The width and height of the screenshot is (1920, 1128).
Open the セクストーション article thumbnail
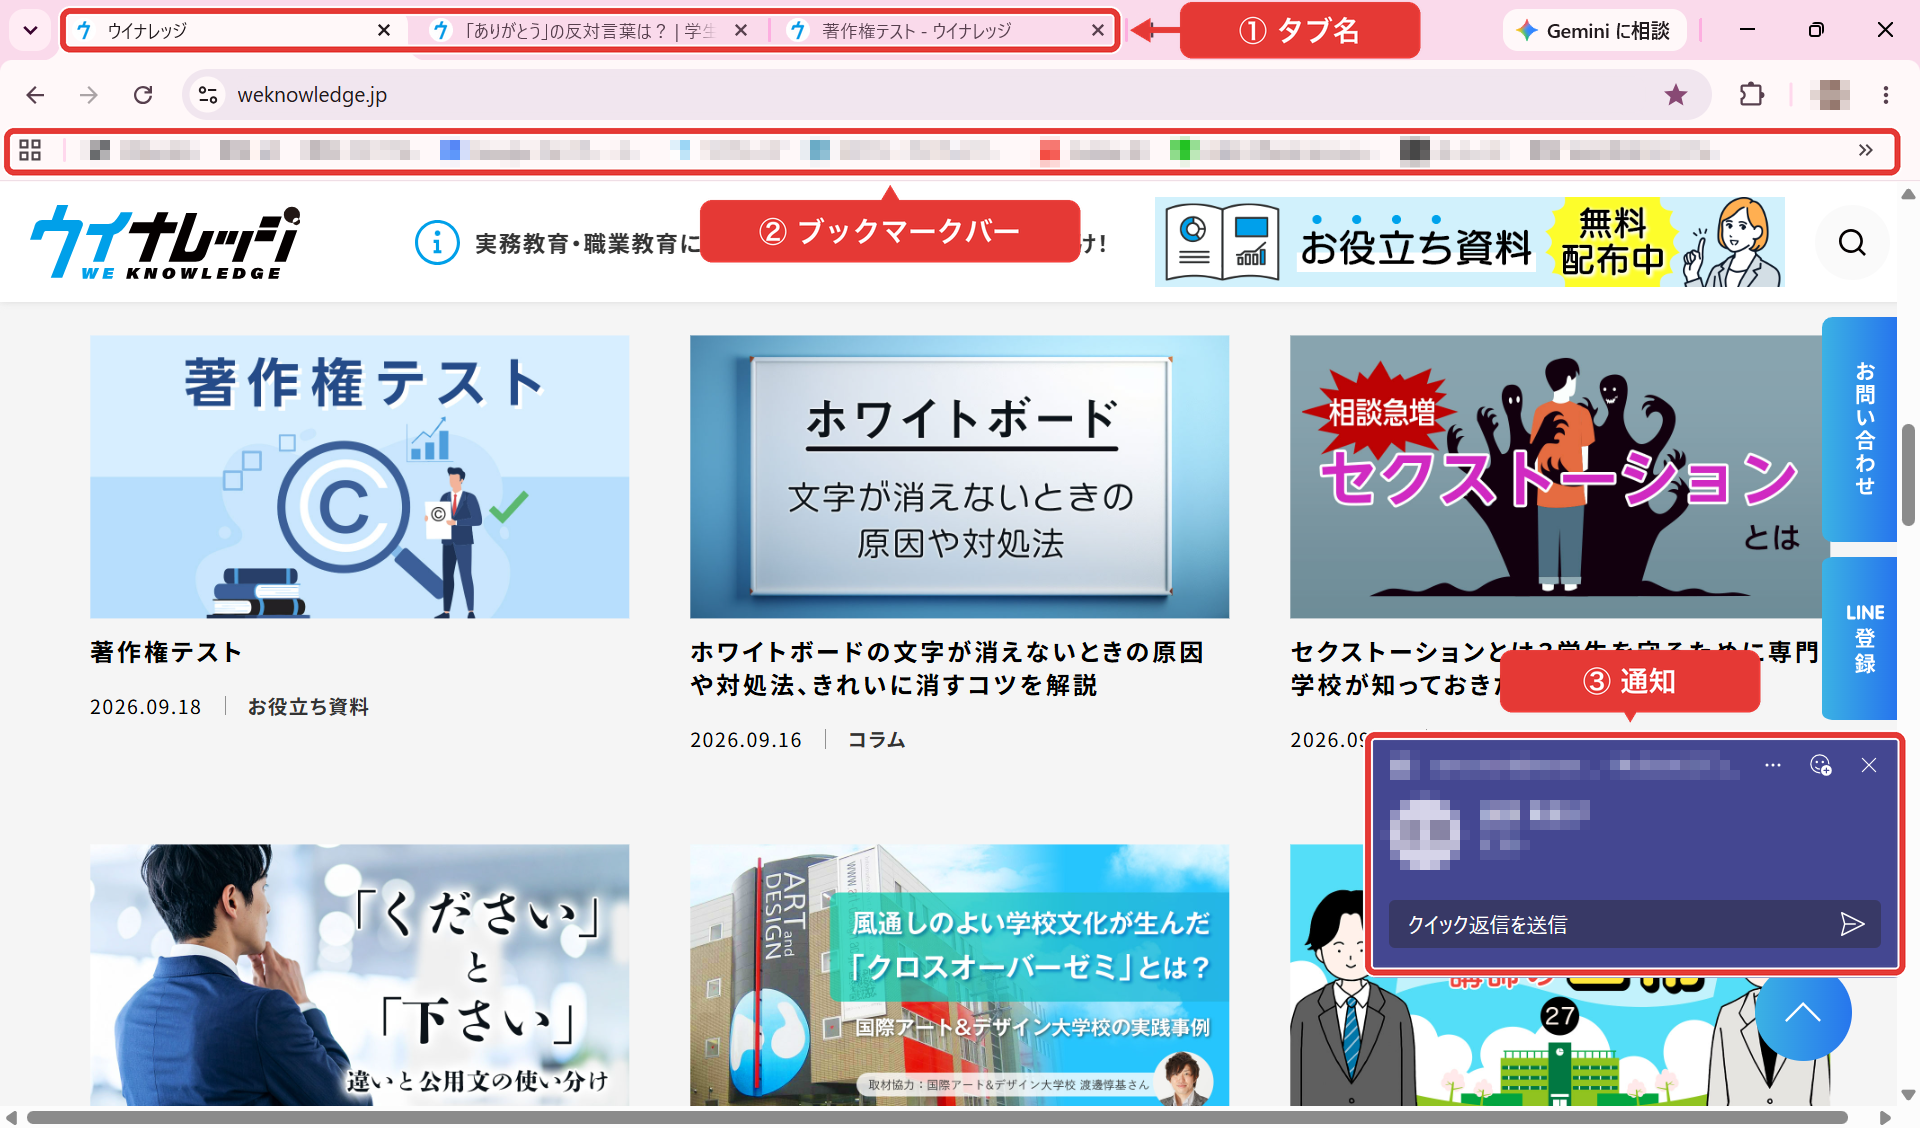click(1555, 477)
